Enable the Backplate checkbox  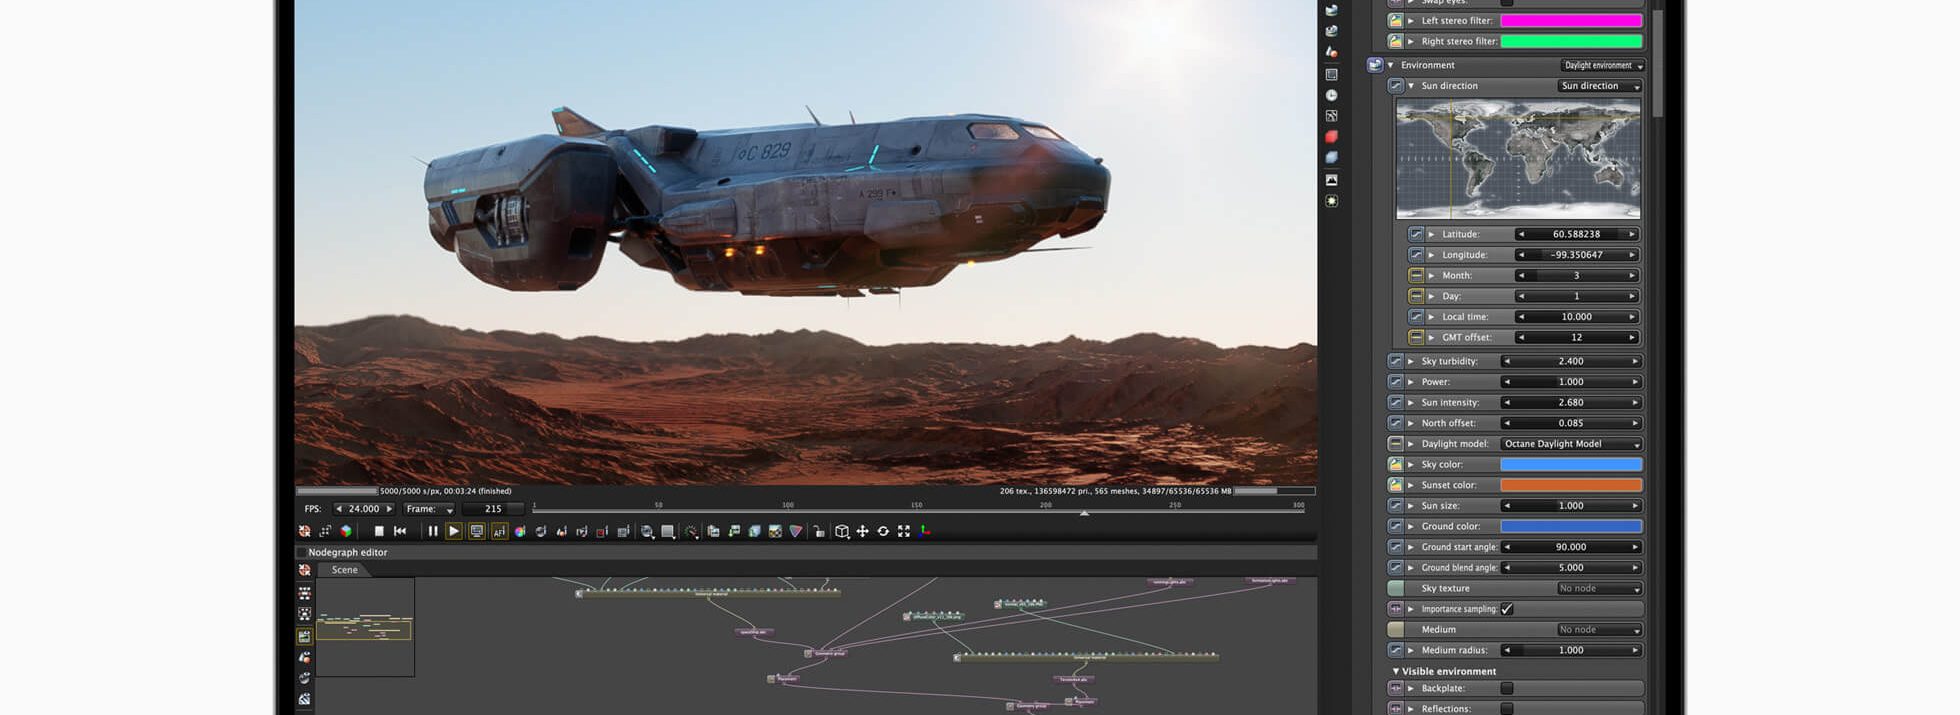point(1507,688)
